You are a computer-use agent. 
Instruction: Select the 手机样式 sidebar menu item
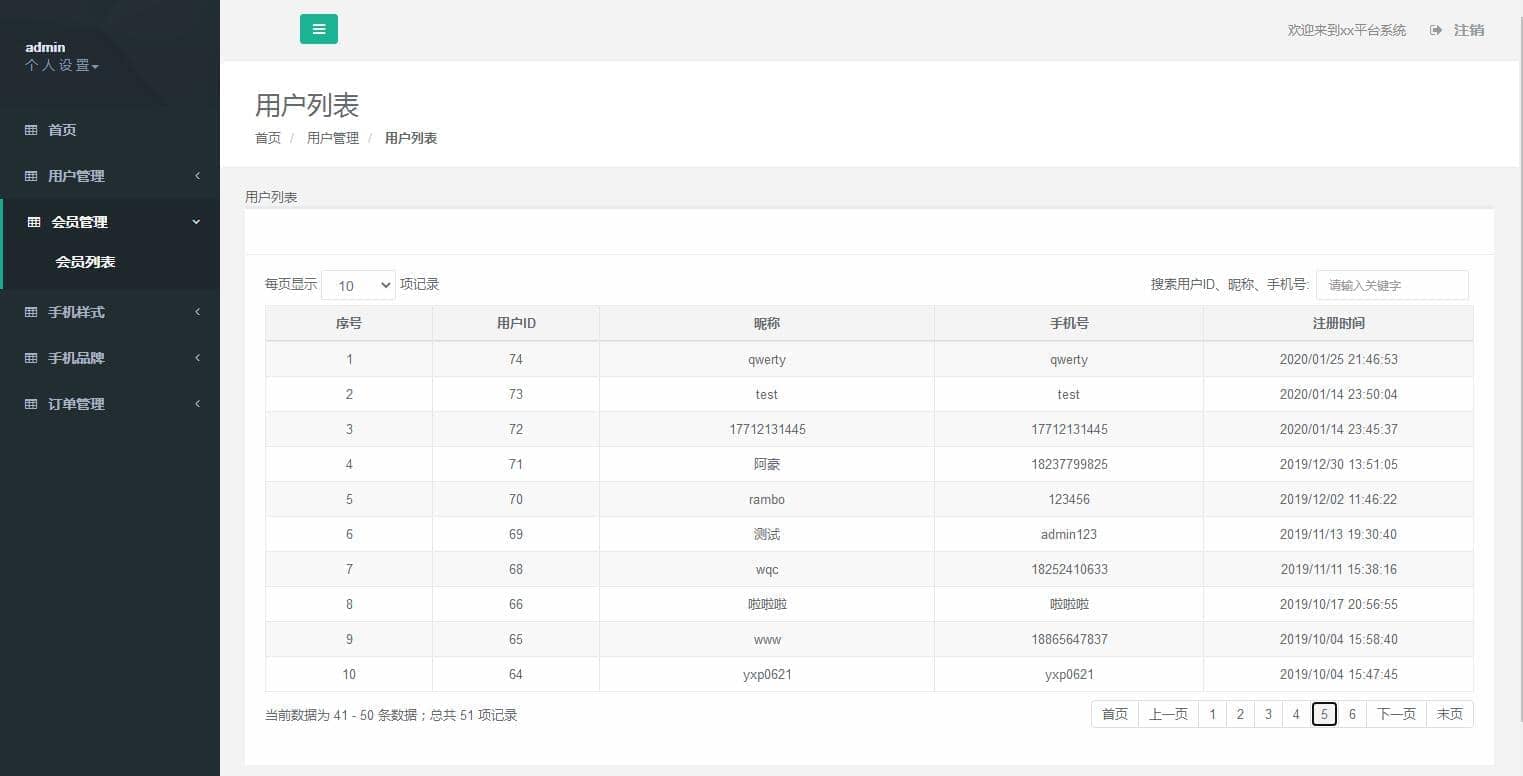(x=77, y=312)
